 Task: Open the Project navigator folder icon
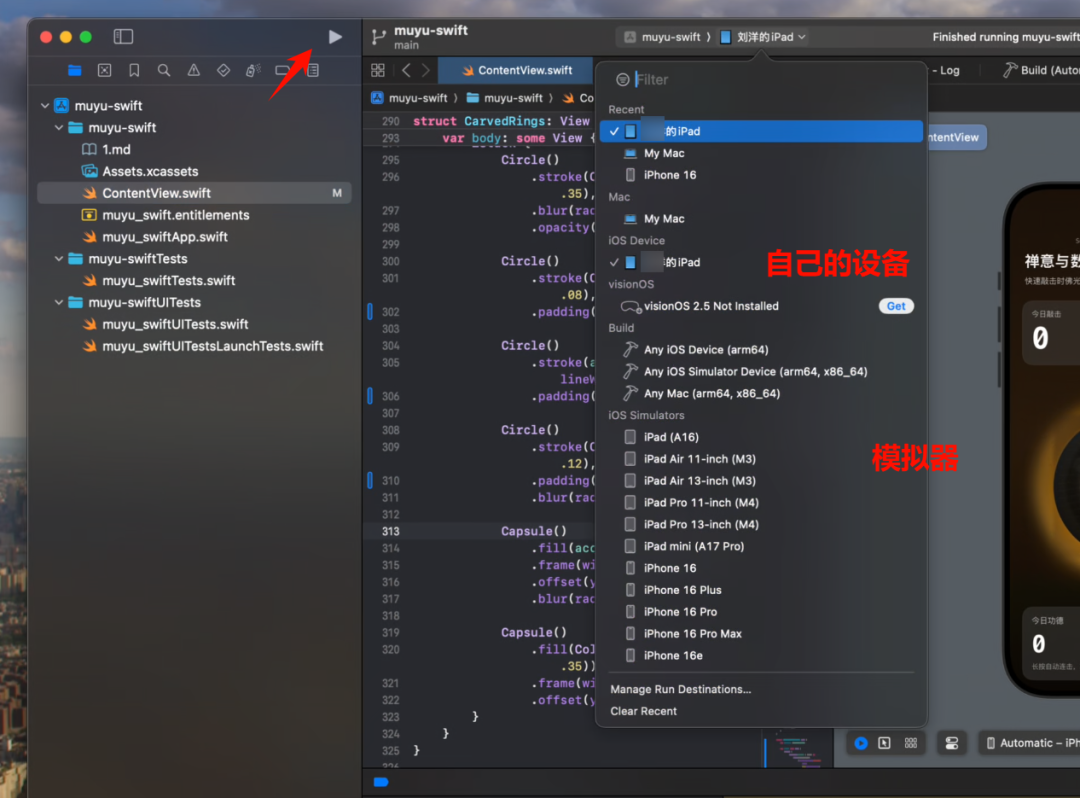click(74, 70)
